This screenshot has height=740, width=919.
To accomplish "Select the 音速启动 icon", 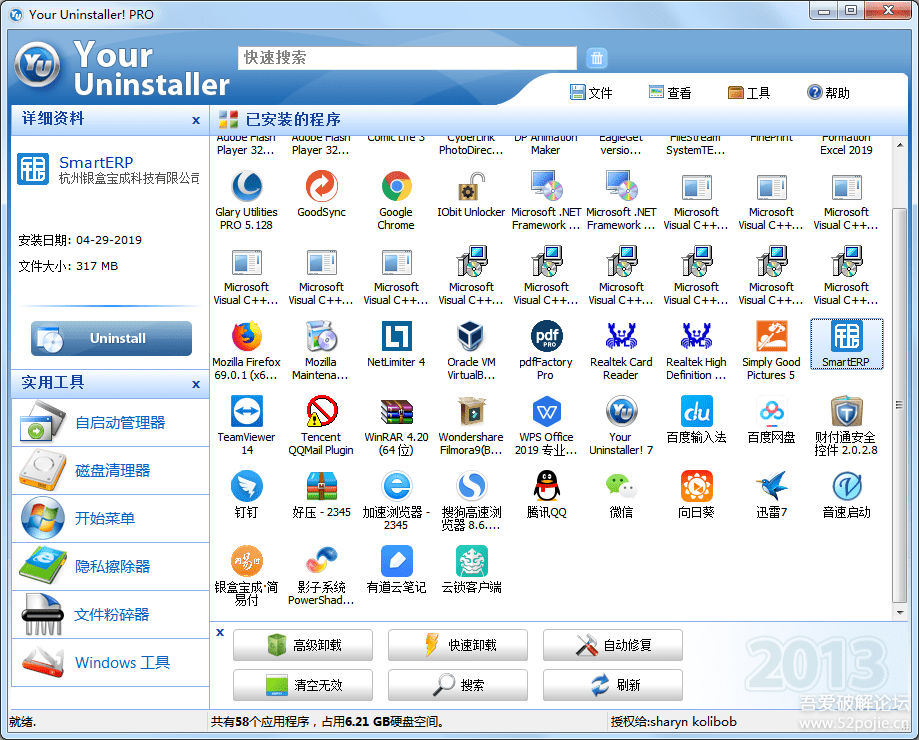I will click(846, 486).
